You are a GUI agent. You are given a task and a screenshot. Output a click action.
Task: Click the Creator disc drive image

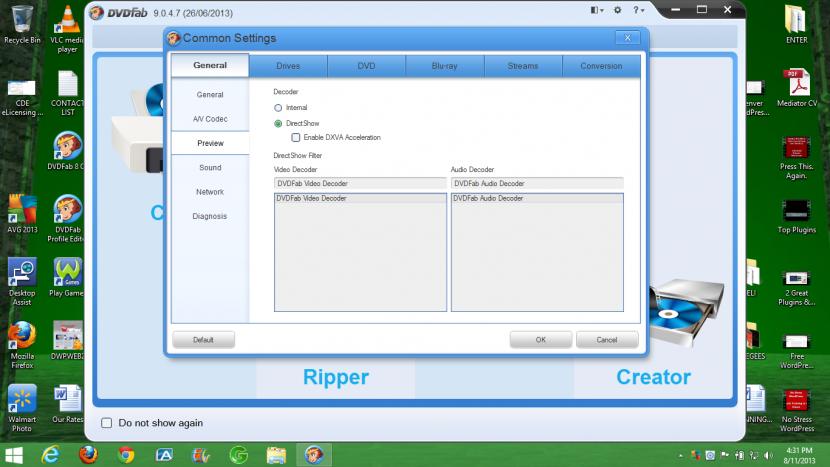tap(687, 311)
